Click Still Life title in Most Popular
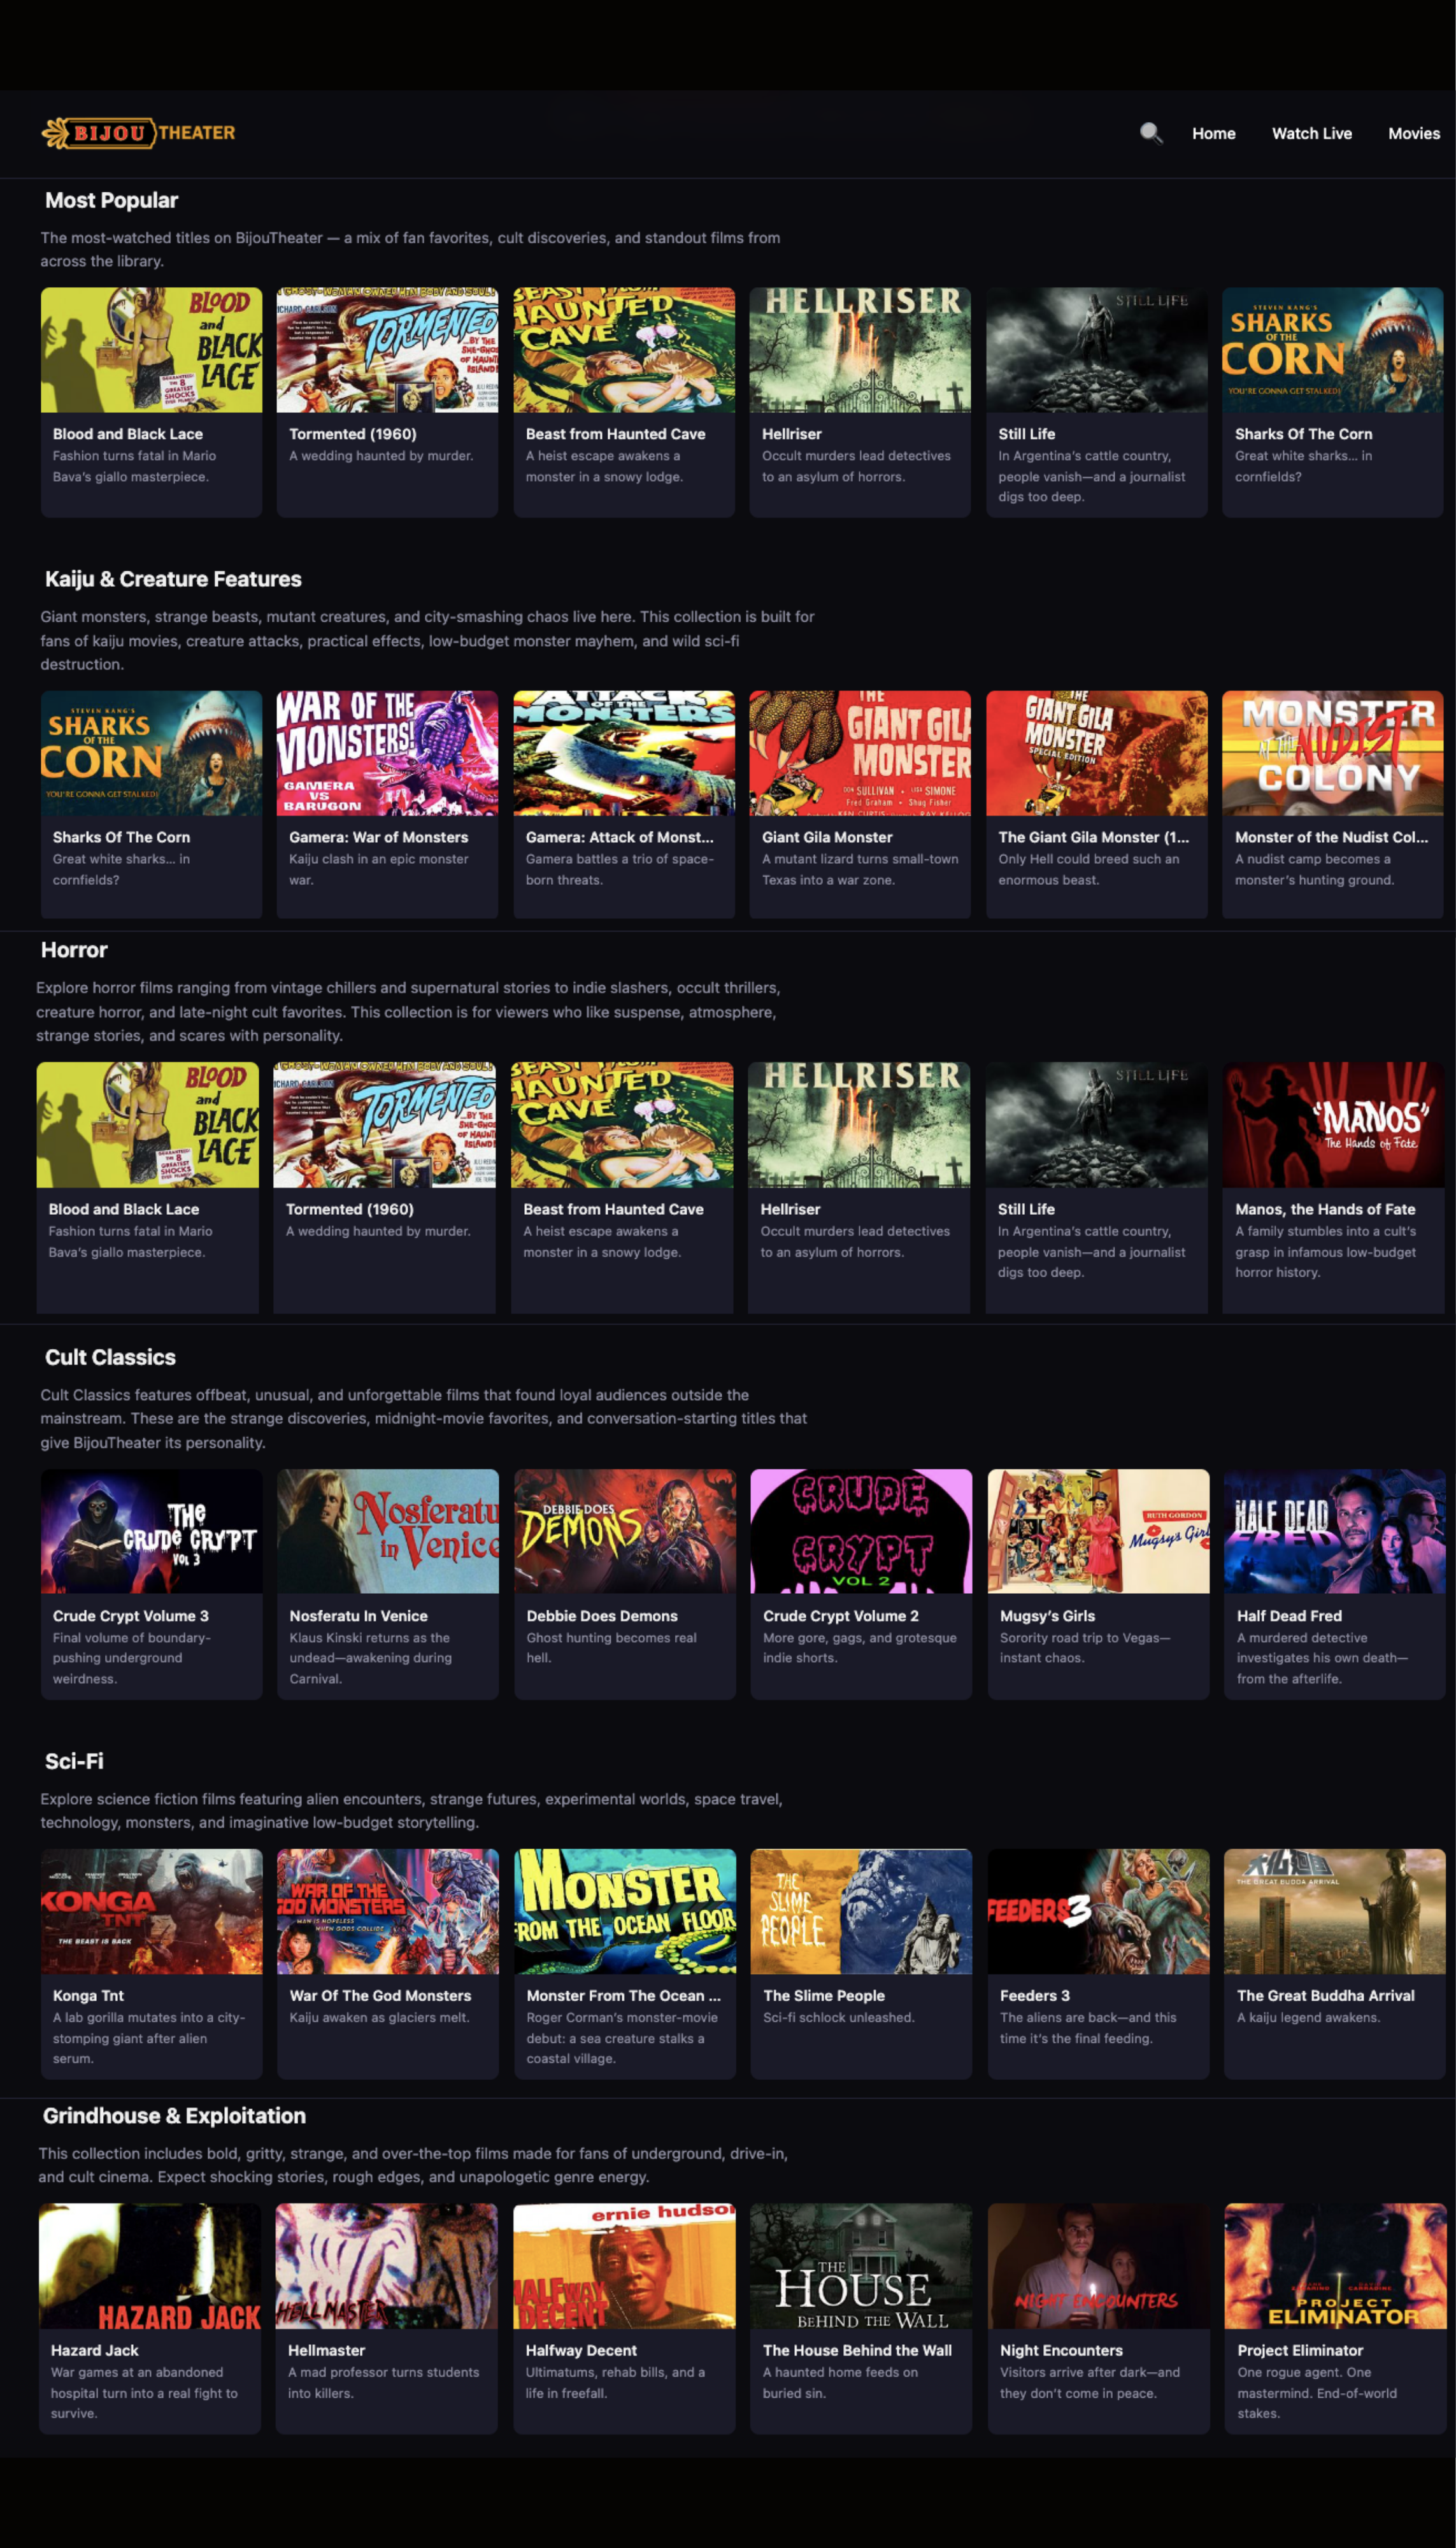1456x2548 pixels. [x=1026, y=434]
